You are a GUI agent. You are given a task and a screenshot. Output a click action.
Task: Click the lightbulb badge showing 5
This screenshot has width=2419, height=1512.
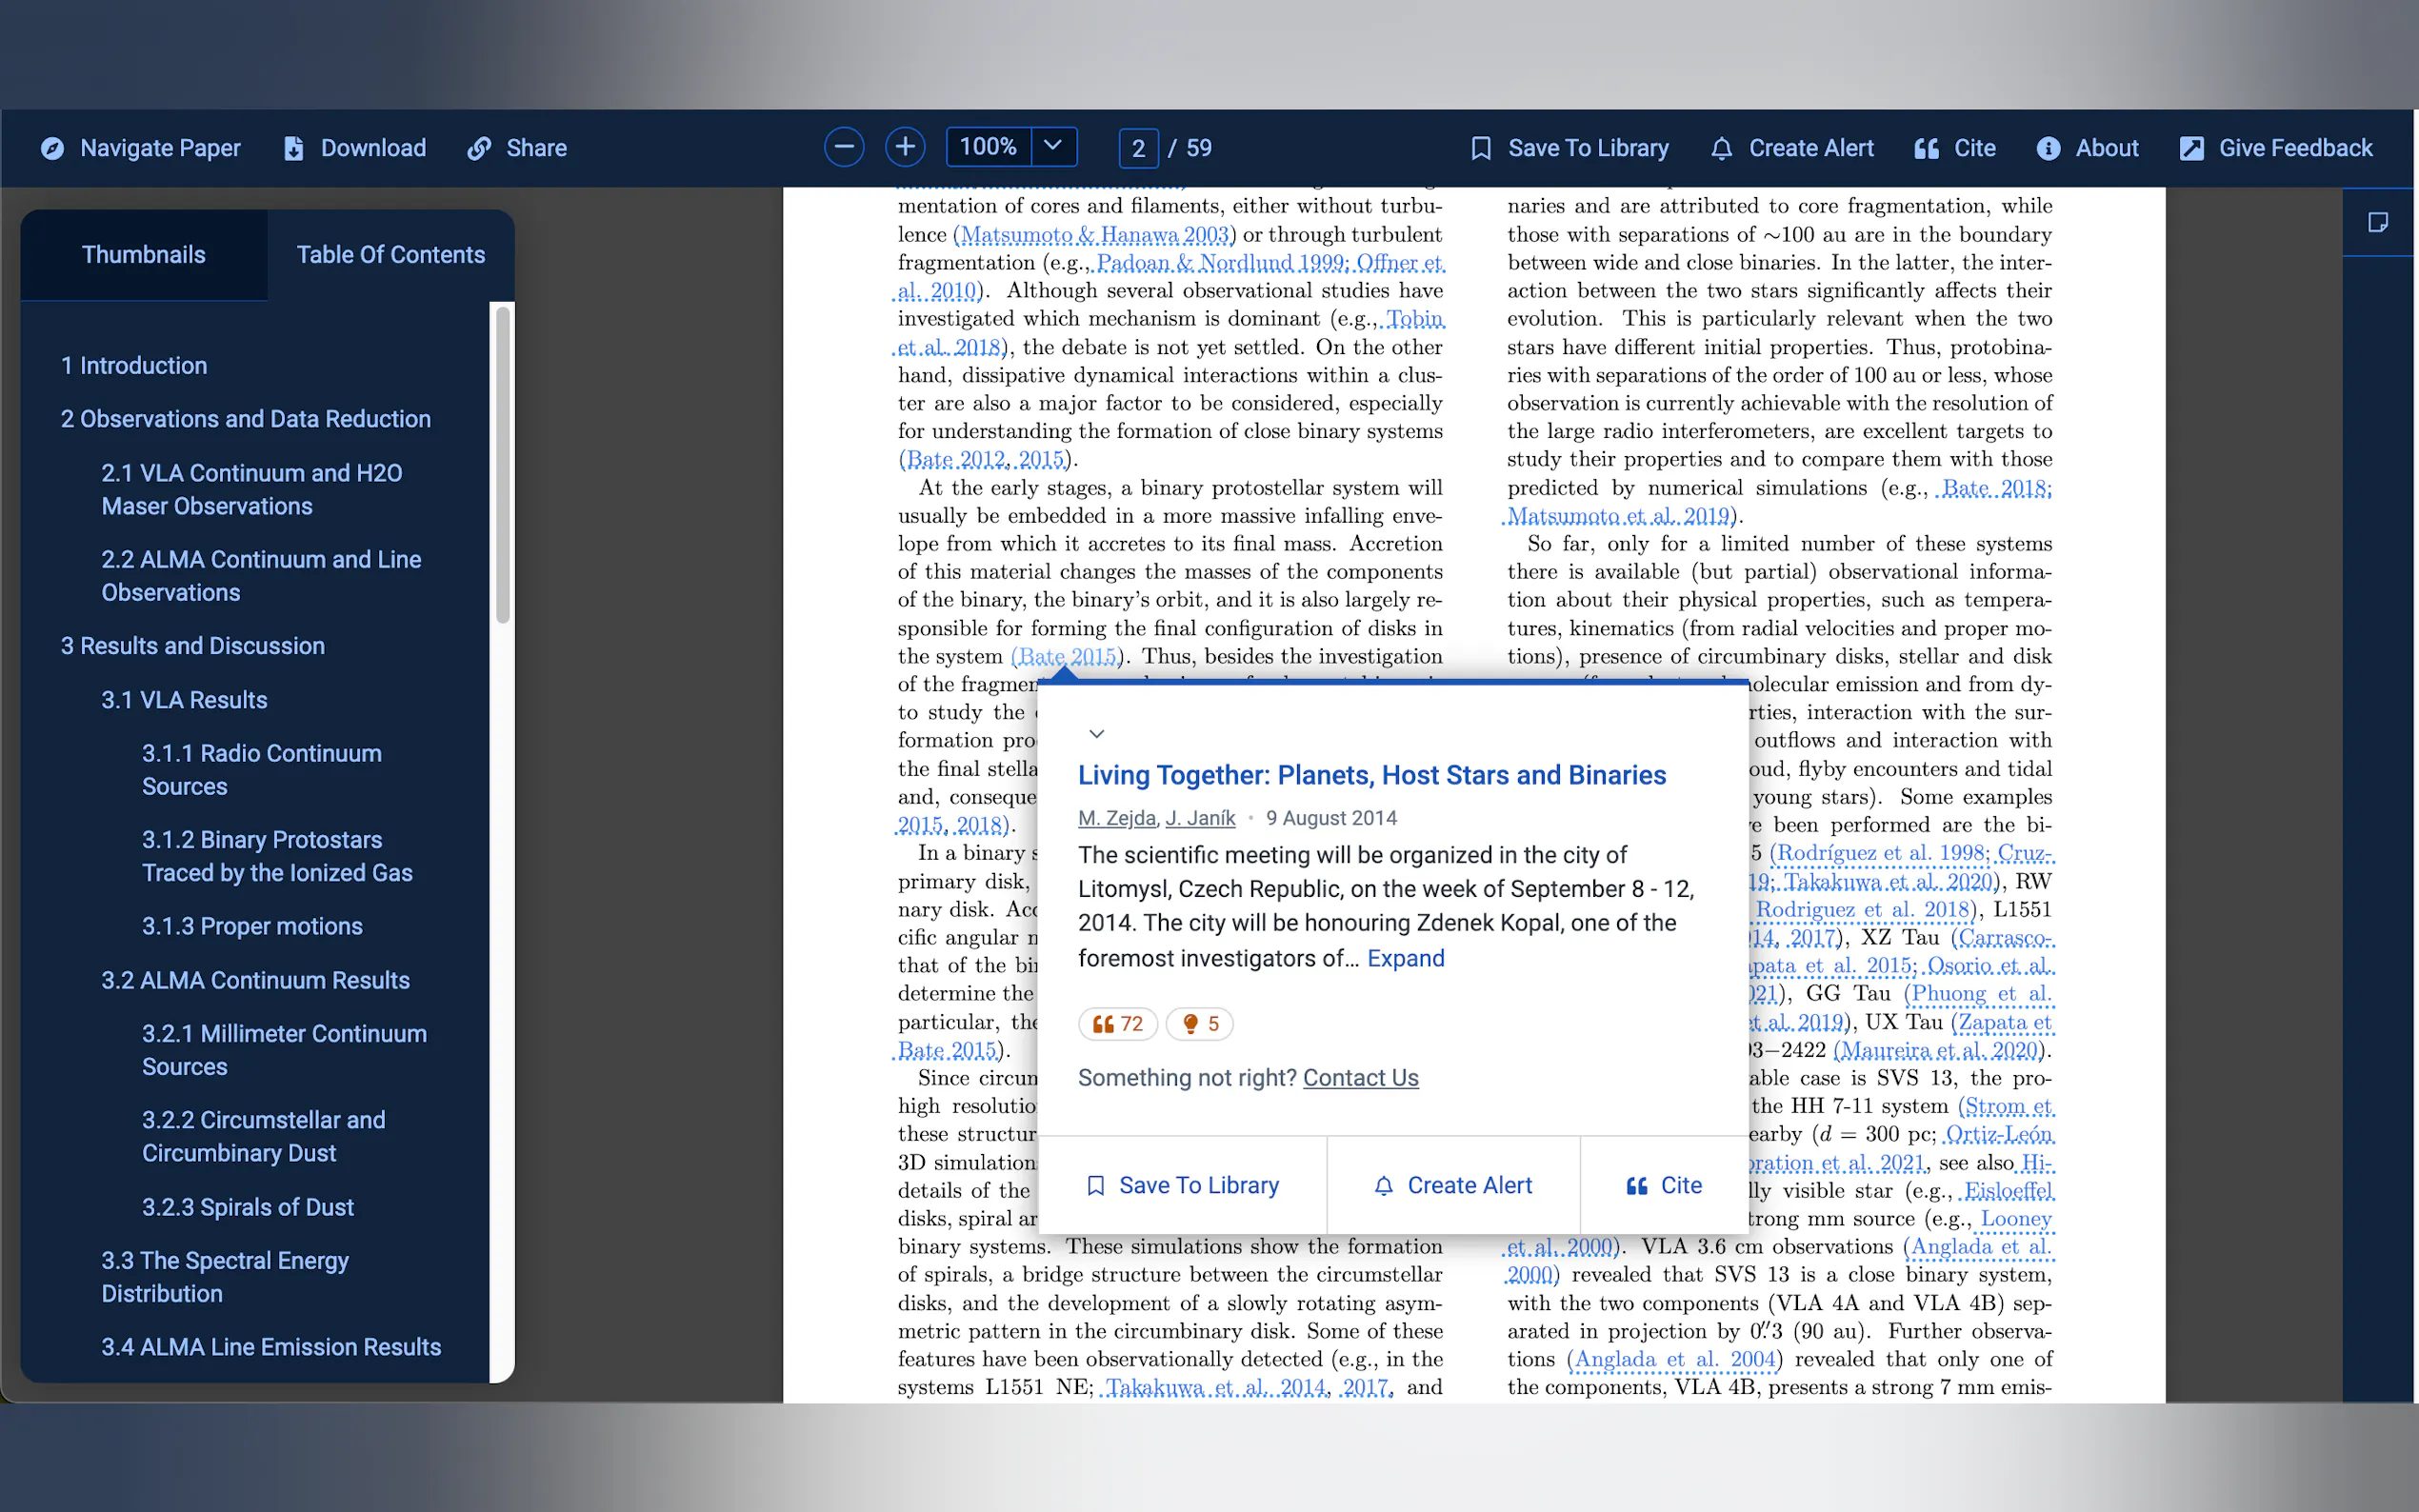pos(1199,1024)
